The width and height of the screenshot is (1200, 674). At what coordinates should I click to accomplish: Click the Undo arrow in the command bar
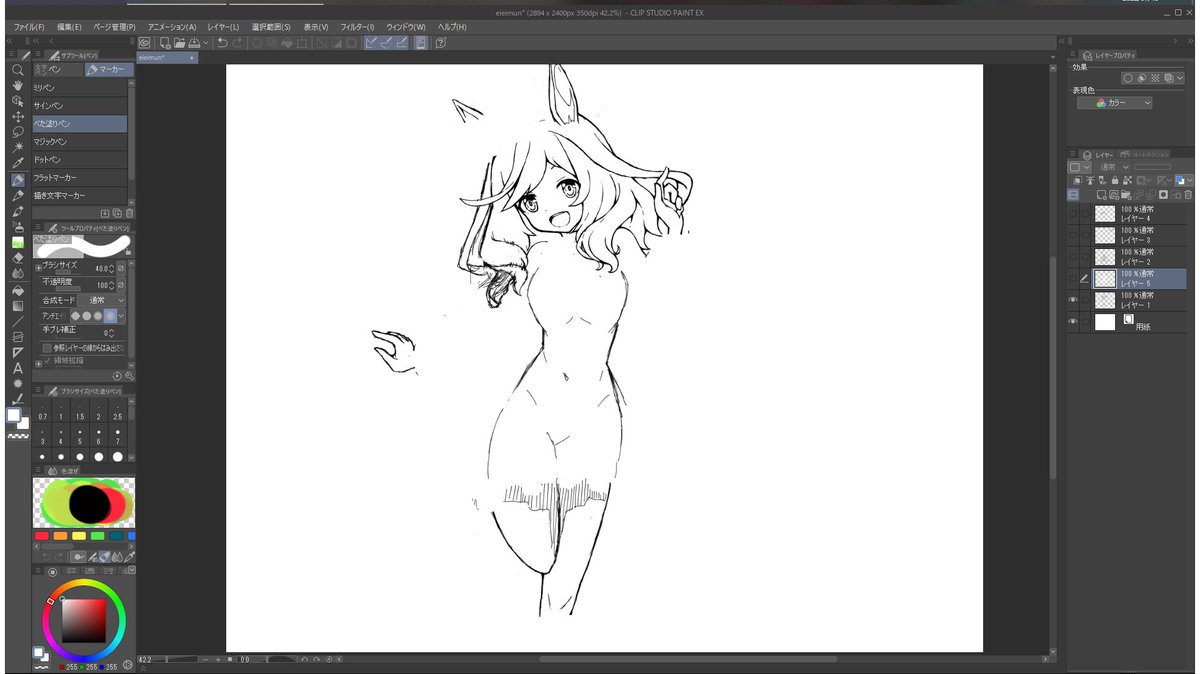[x=222, y=43]
